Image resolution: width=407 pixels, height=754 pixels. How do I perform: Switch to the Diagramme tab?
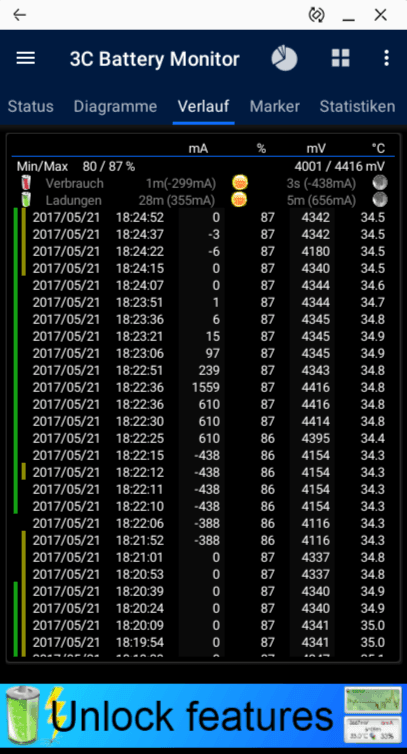(115, 106)
